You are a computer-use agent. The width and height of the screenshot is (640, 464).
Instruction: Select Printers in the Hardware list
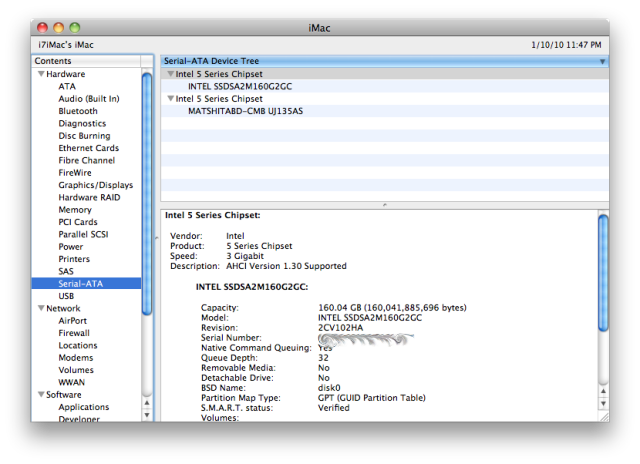click(x=74, y=259)
